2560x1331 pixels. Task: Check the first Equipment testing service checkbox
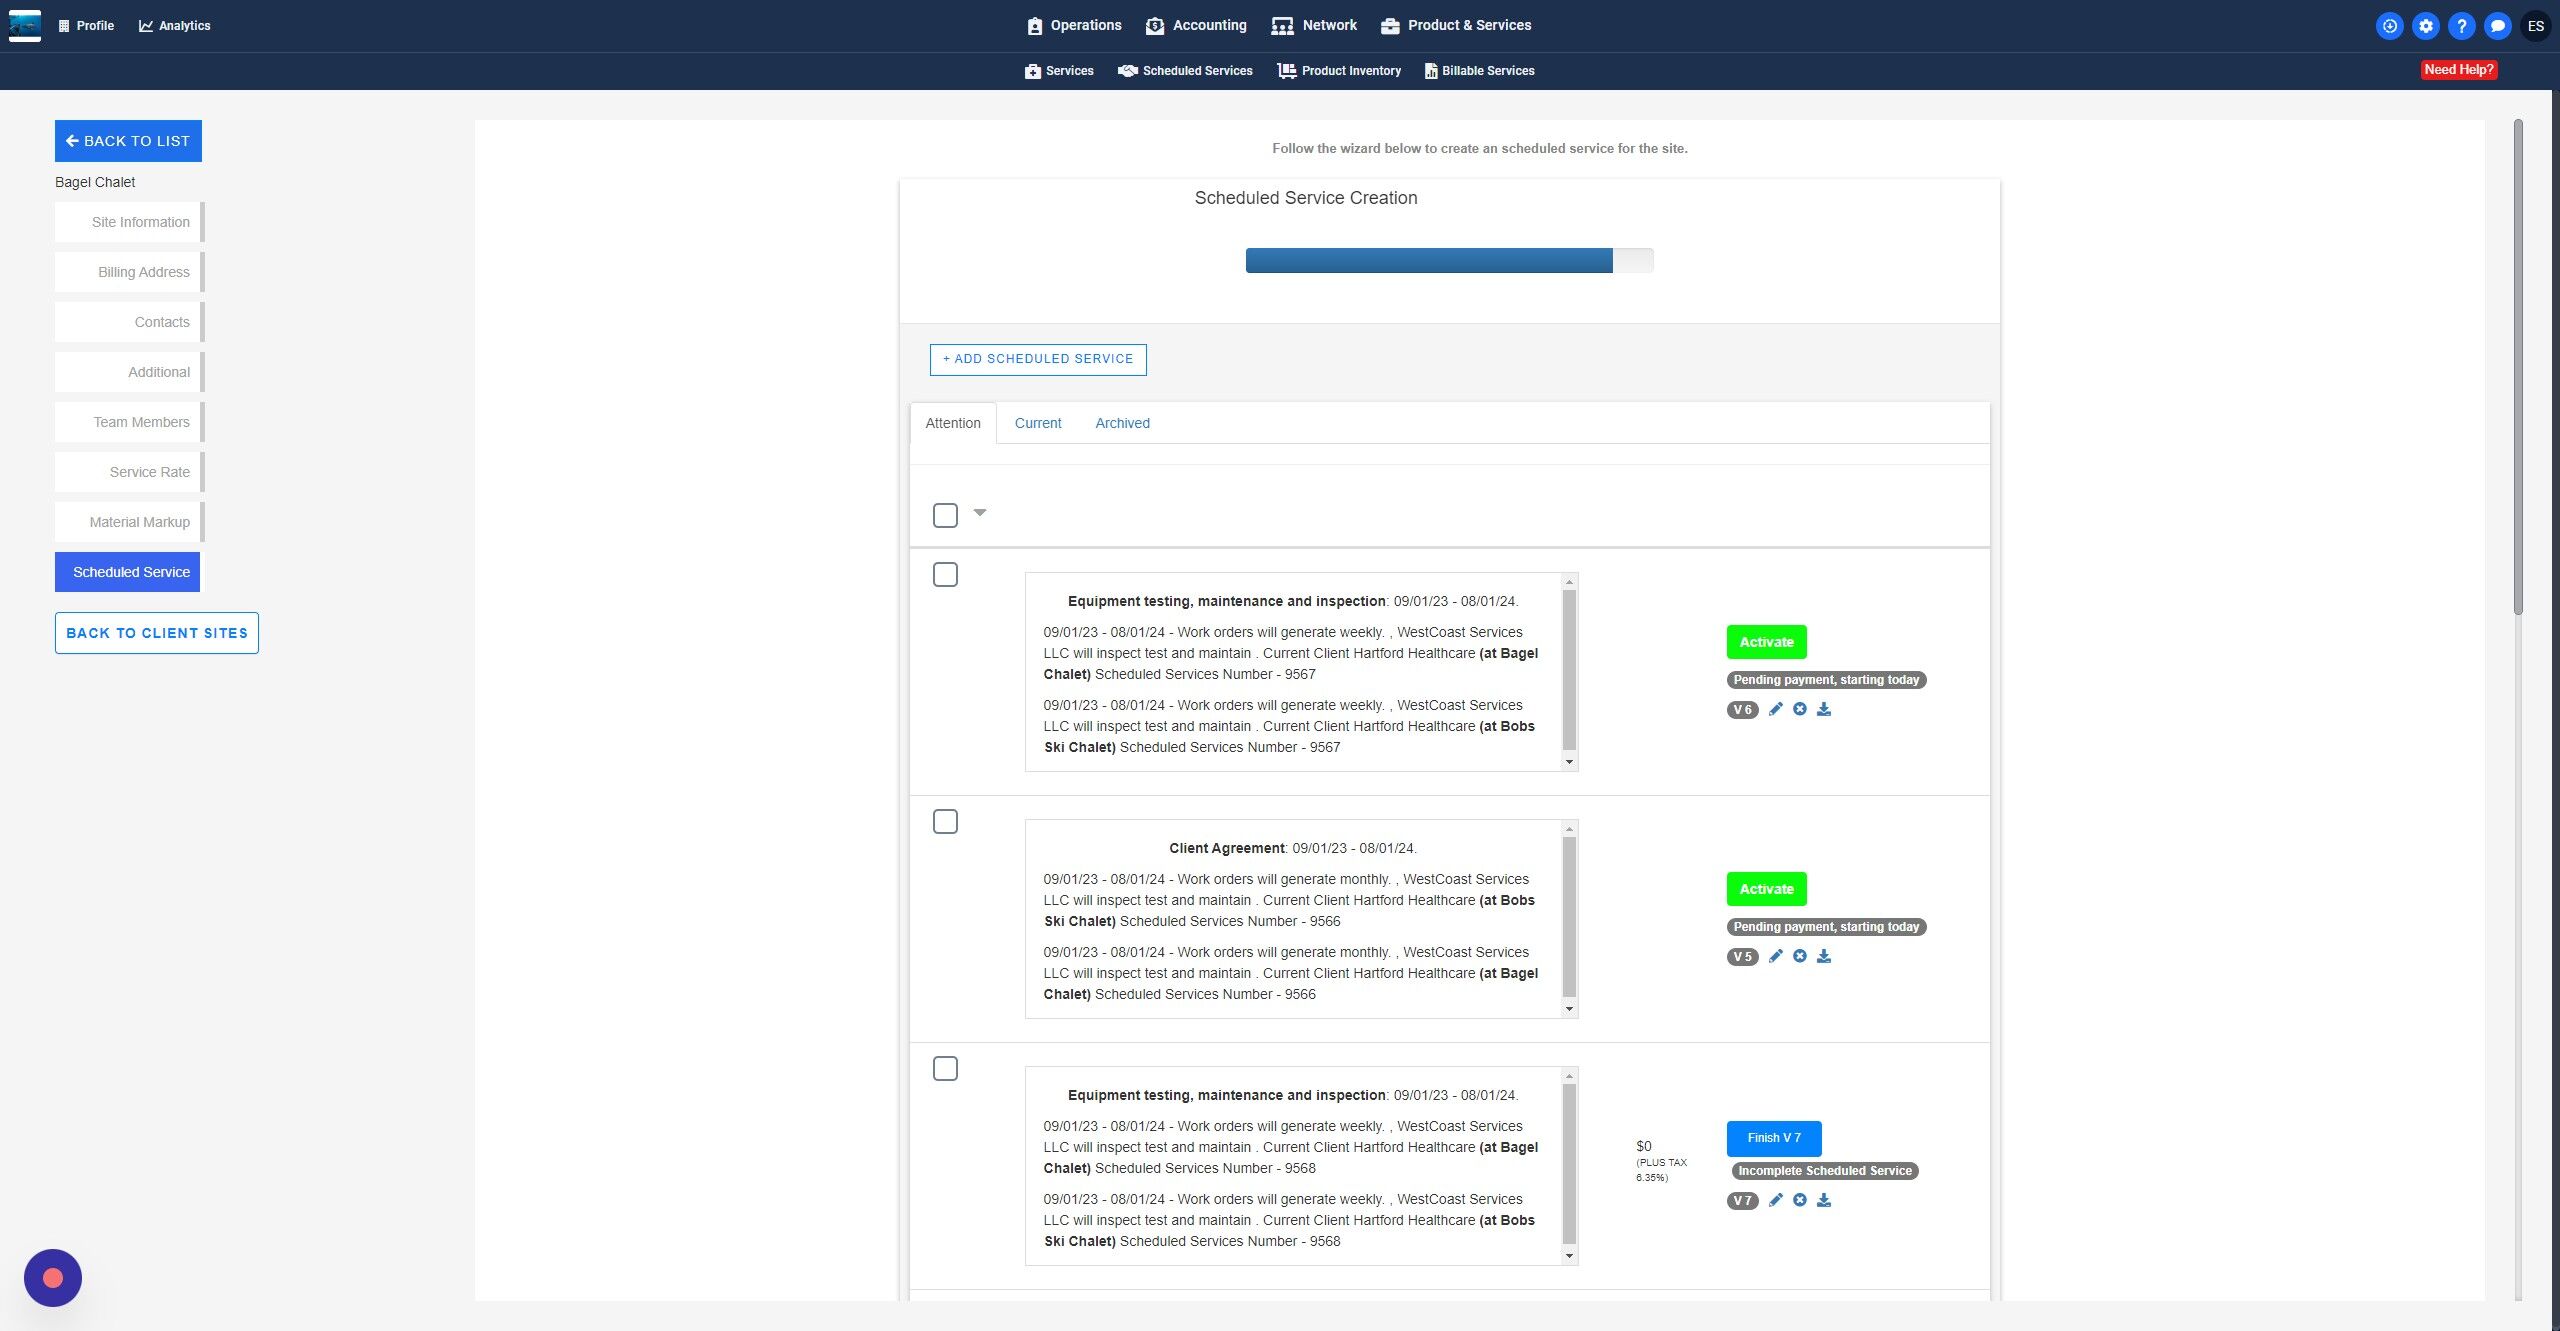[x=945, y=575]
